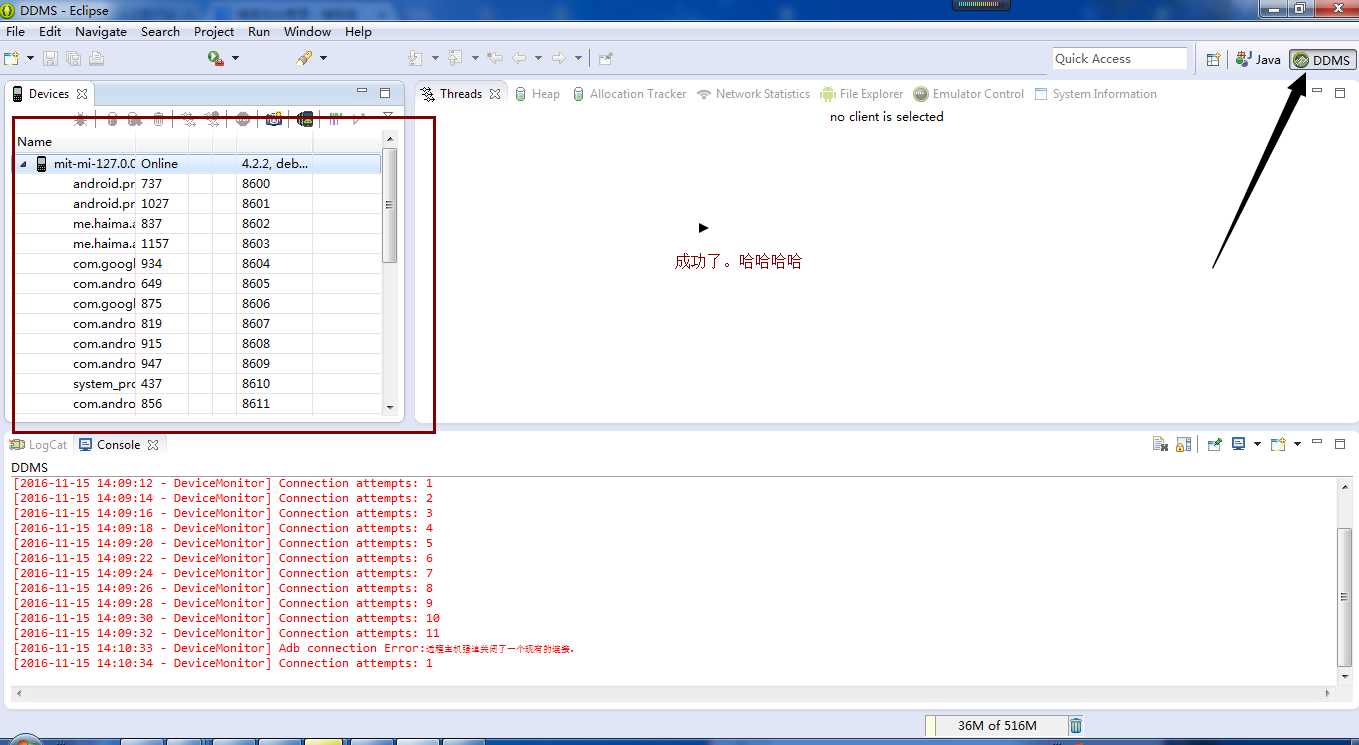Screen dimensions: 1359x745
Task: Toggle the Pin Console icon
Action: point(1215,444)
